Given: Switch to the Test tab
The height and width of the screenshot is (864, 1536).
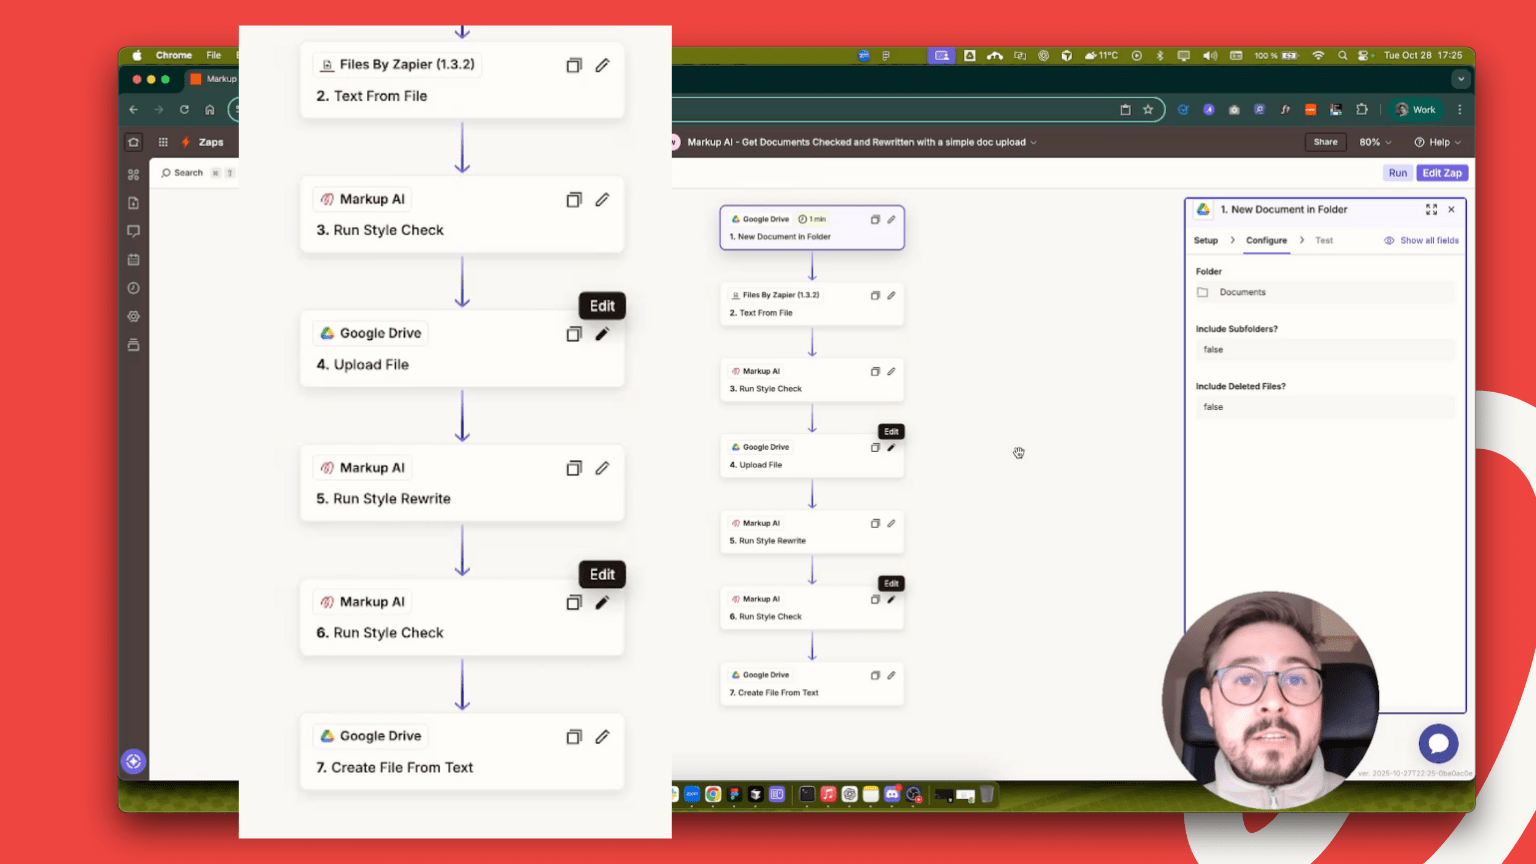Looking at the screenshot, I should [1323, 240].
